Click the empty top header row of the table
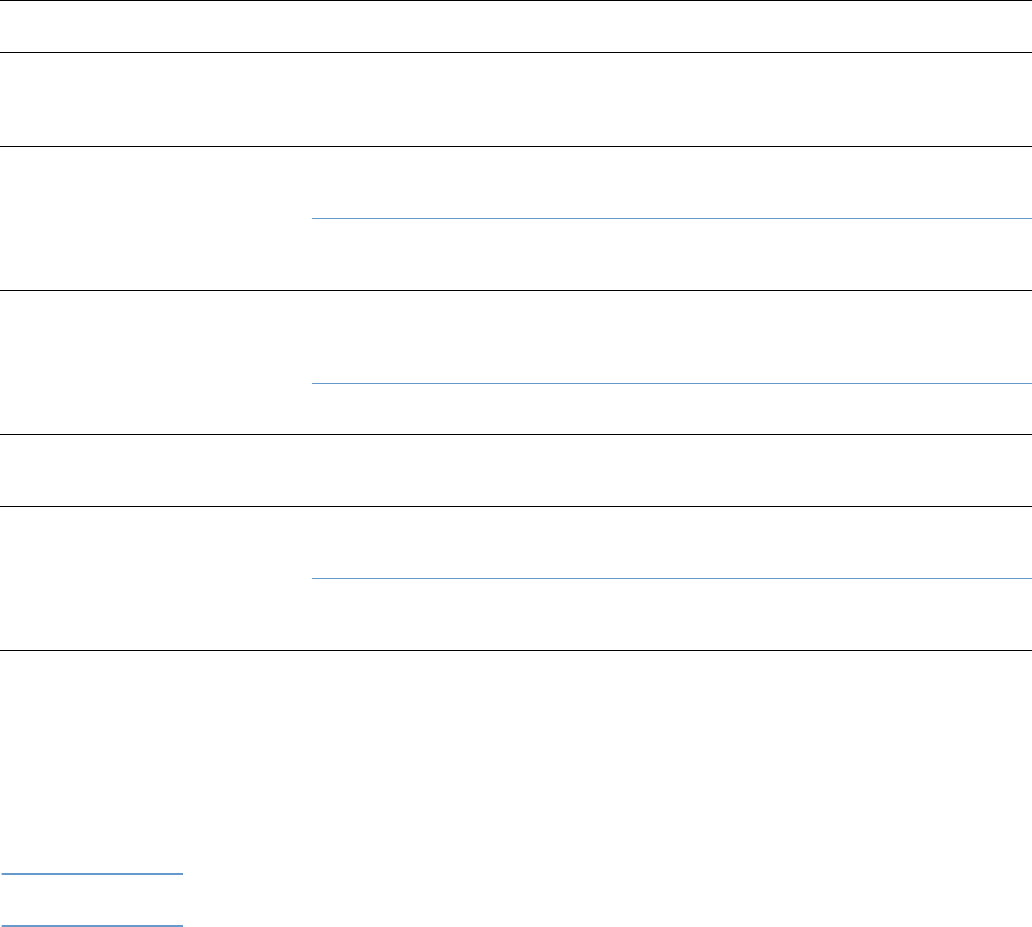 [516, 27]
